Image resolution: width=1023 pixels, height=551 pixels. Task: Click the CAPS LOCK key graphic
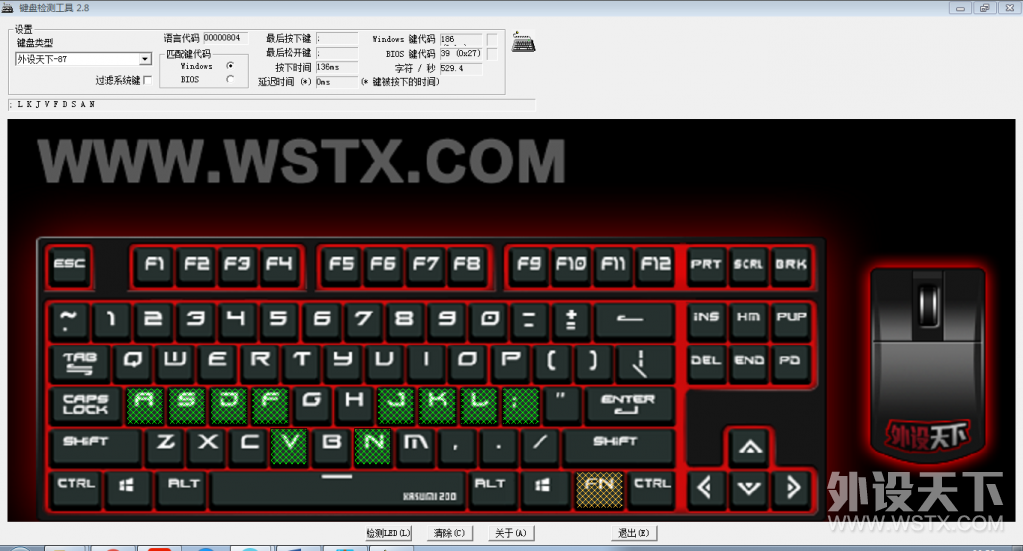click(x=85, y=405)
